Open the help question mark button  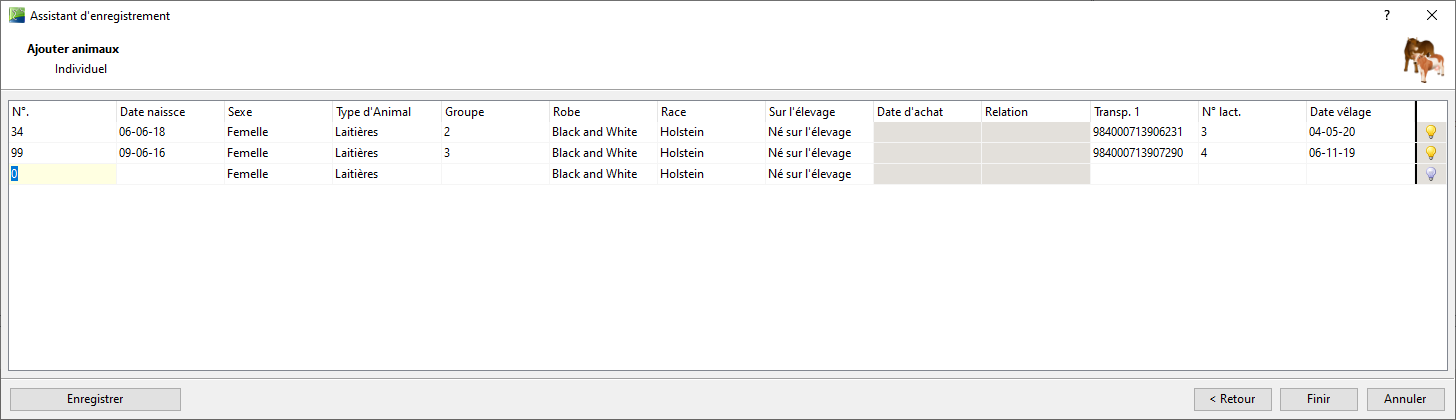(1387, 16)
